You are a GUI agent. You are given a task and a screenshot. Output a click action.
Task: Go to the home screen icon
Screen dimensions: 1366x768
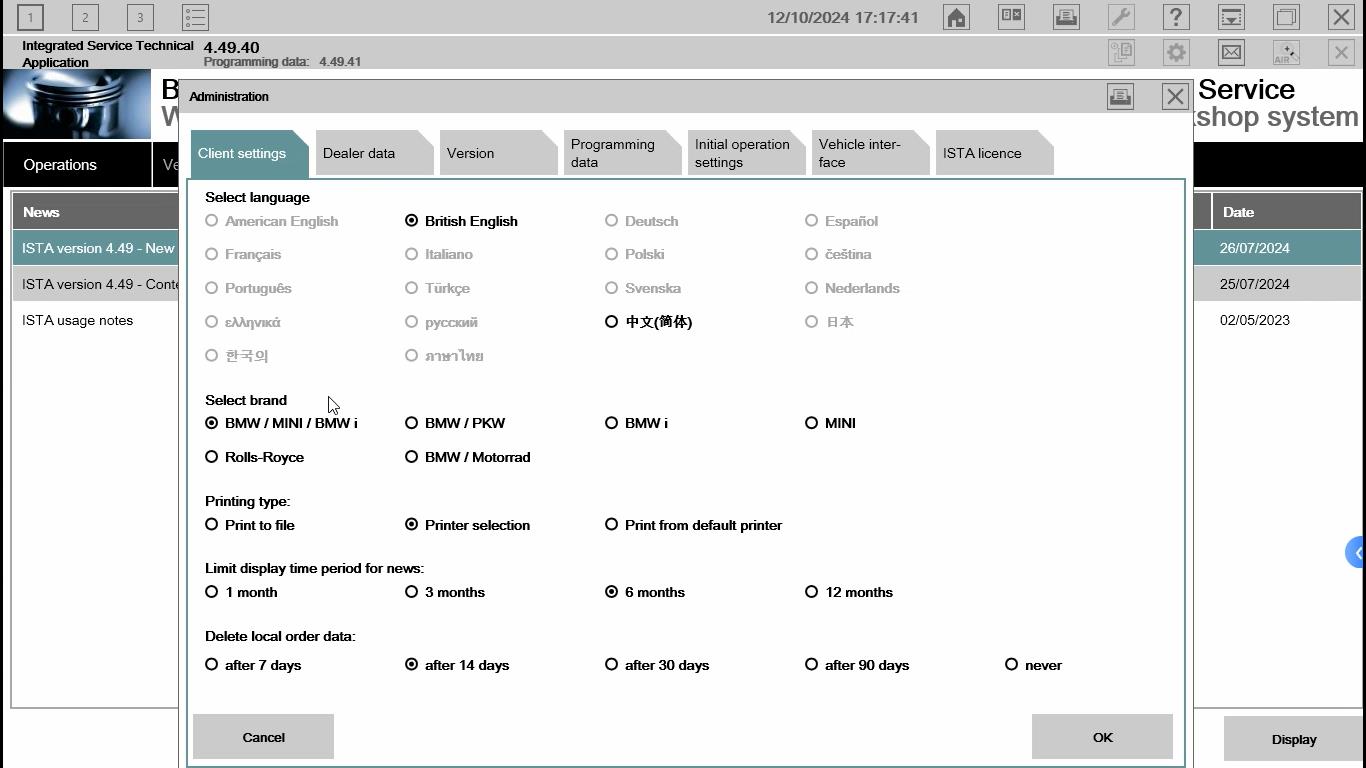(956, 17)
